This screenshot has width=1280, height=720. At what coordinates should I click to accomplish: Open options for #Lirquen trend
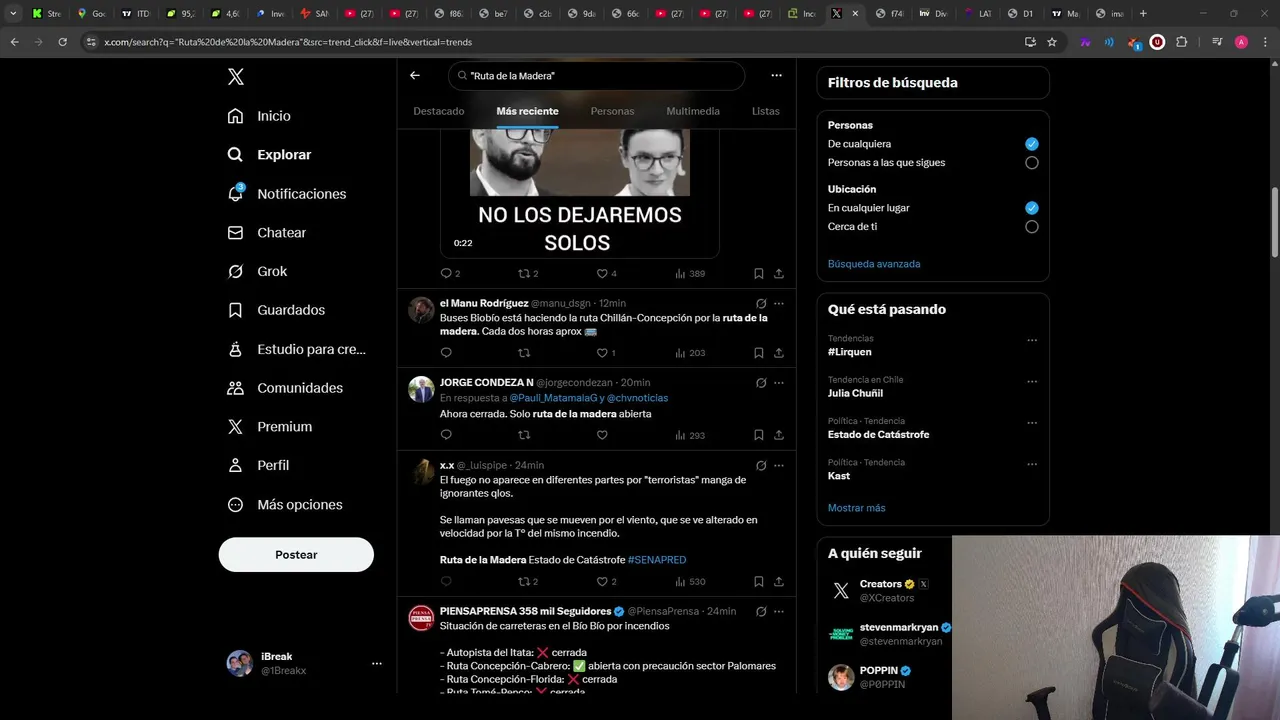point(1032,340)
